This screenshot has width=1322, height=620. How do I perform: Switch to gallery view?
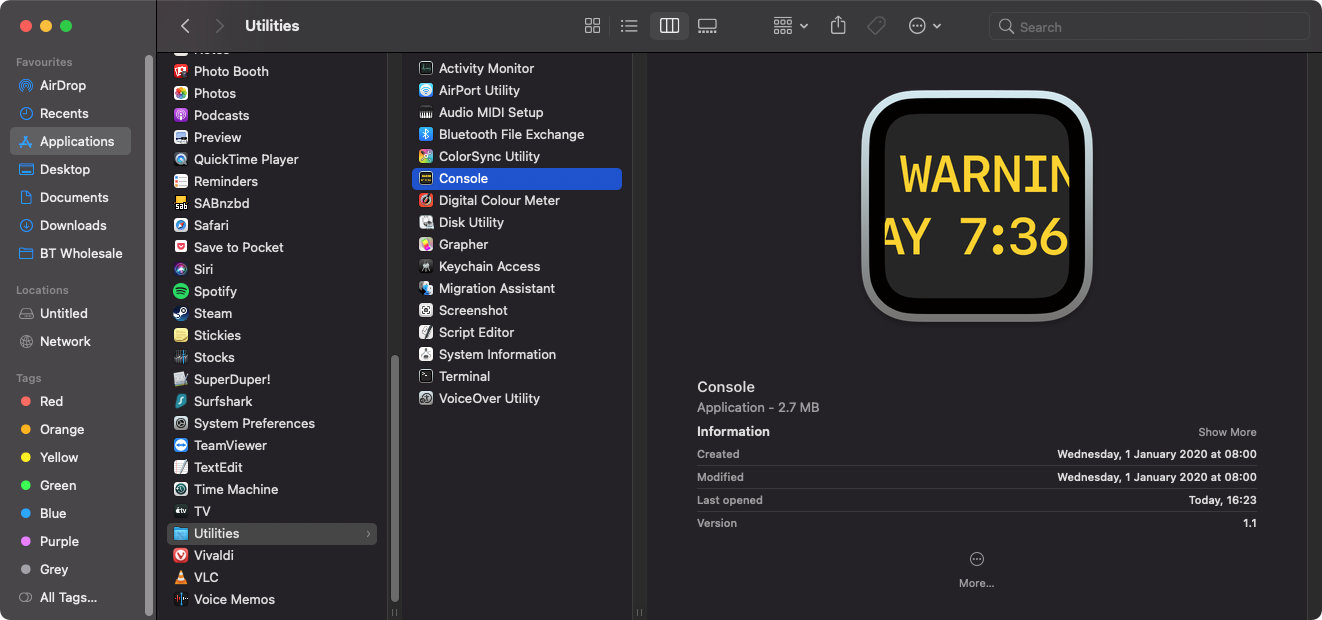(707, 26)
